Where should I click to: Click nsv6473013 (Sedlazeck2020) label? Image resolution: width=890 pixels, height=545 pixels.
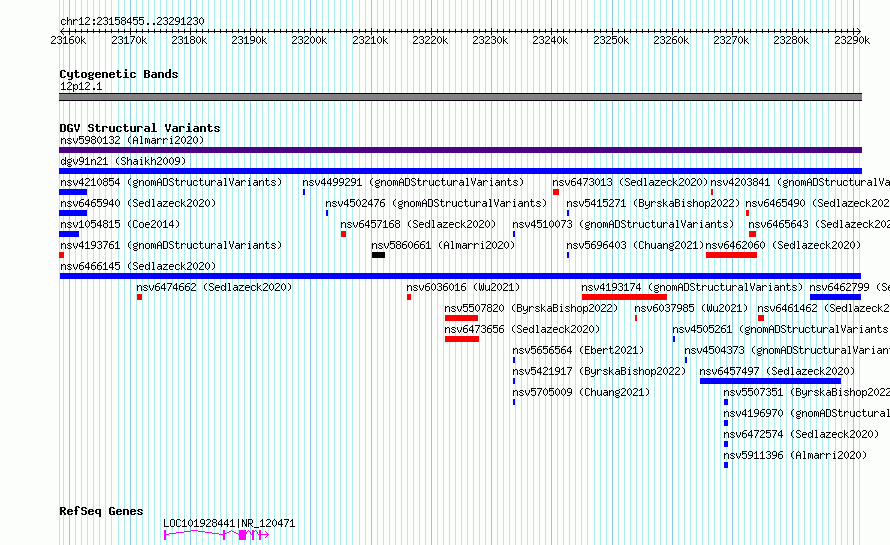click(630, 182)
